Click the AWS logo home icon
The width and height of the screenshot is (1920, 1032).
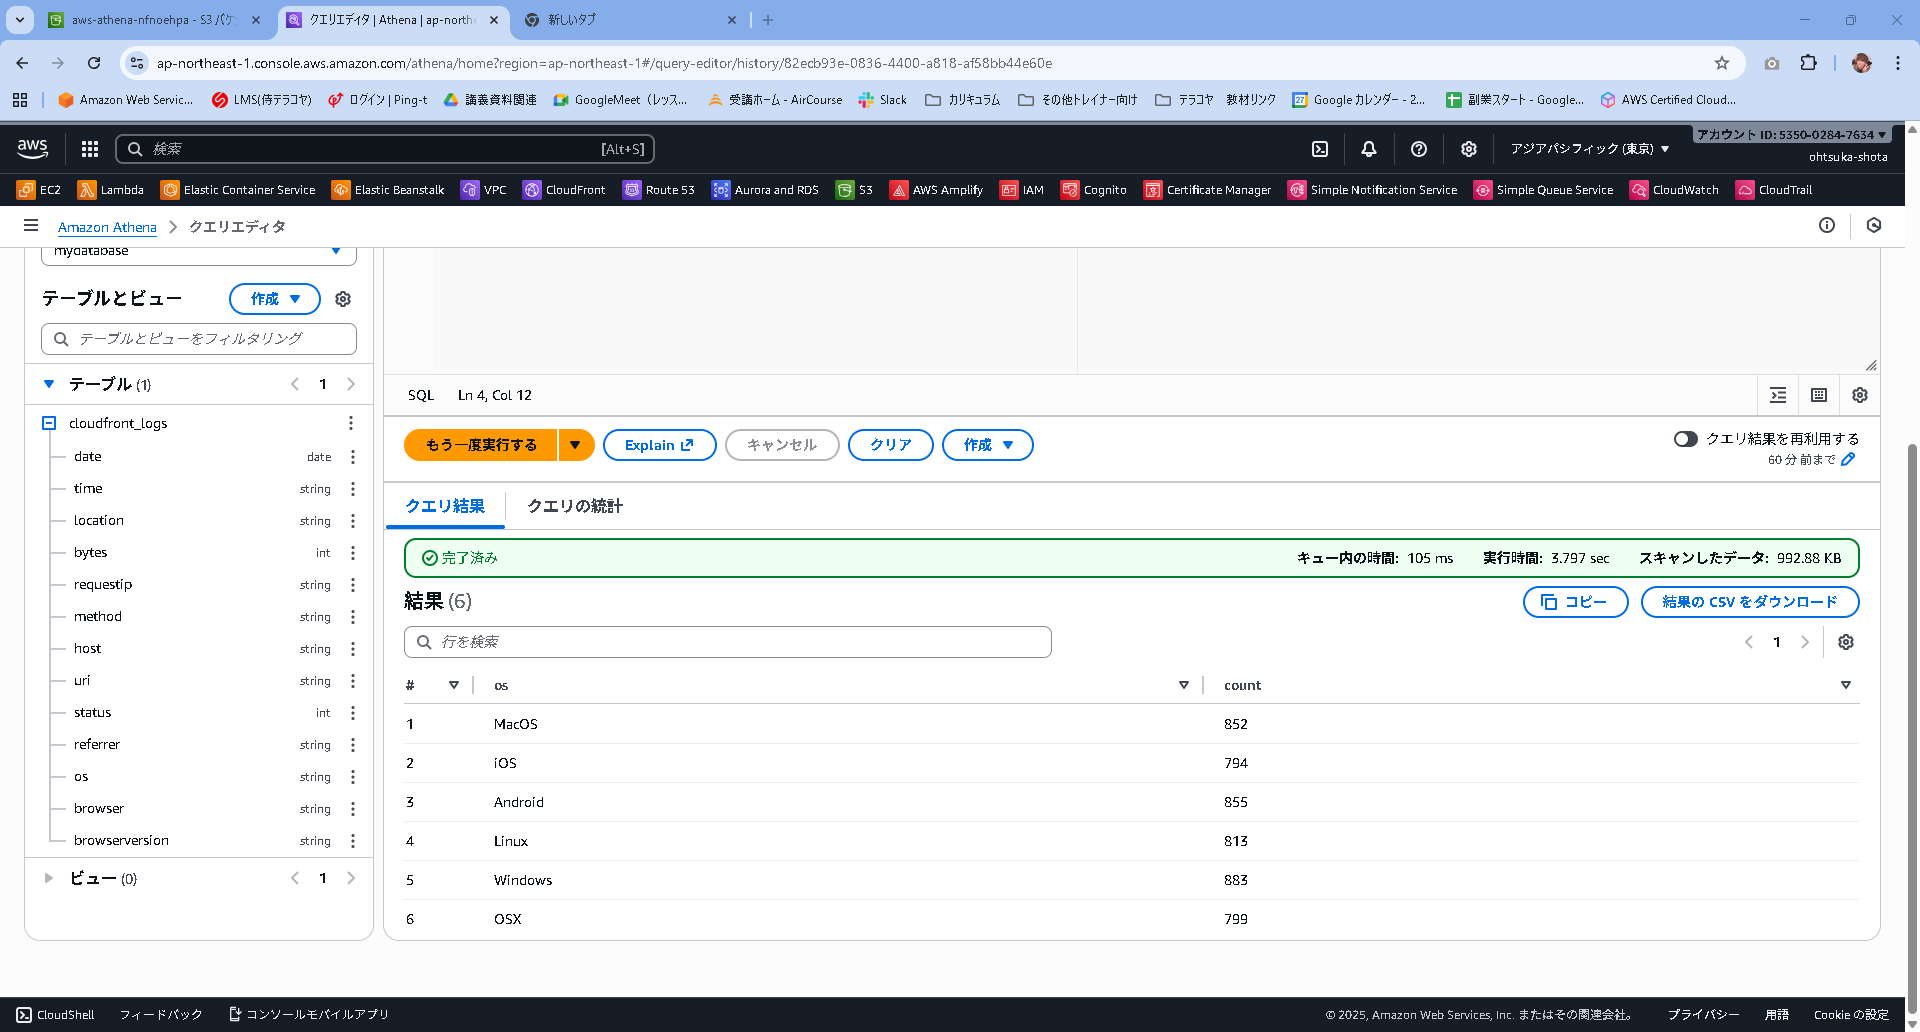point(33,149)
